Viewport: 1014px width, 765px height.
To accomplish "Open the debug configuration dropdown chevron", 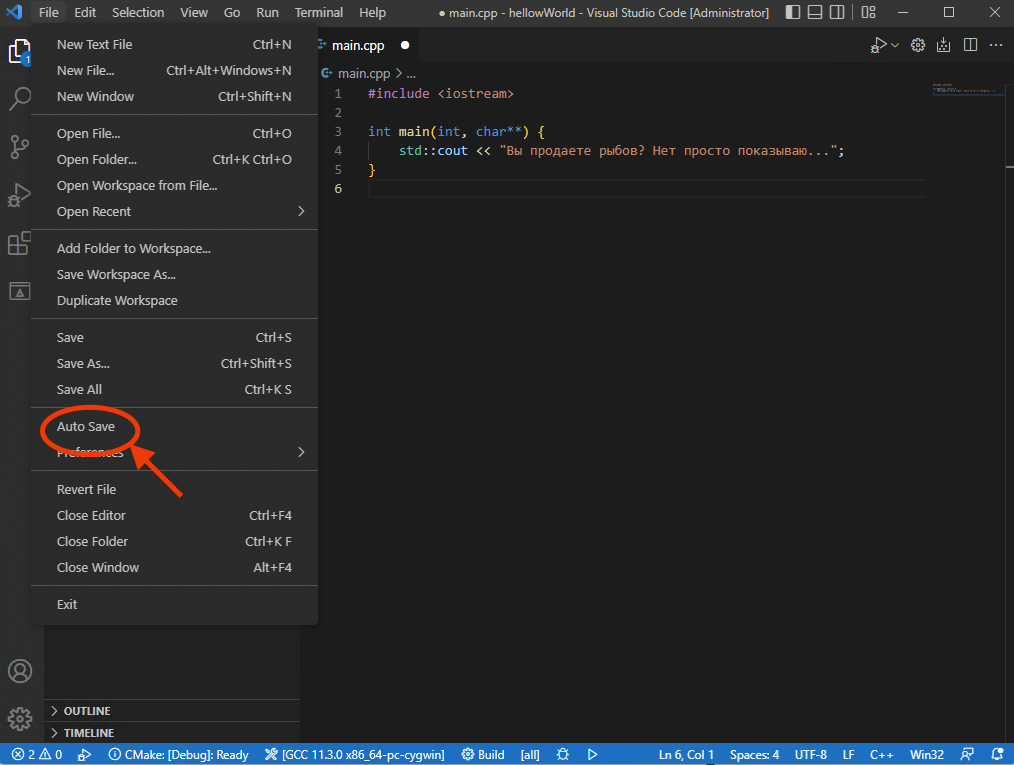I will pyautogui.click(x=893, y=44).
